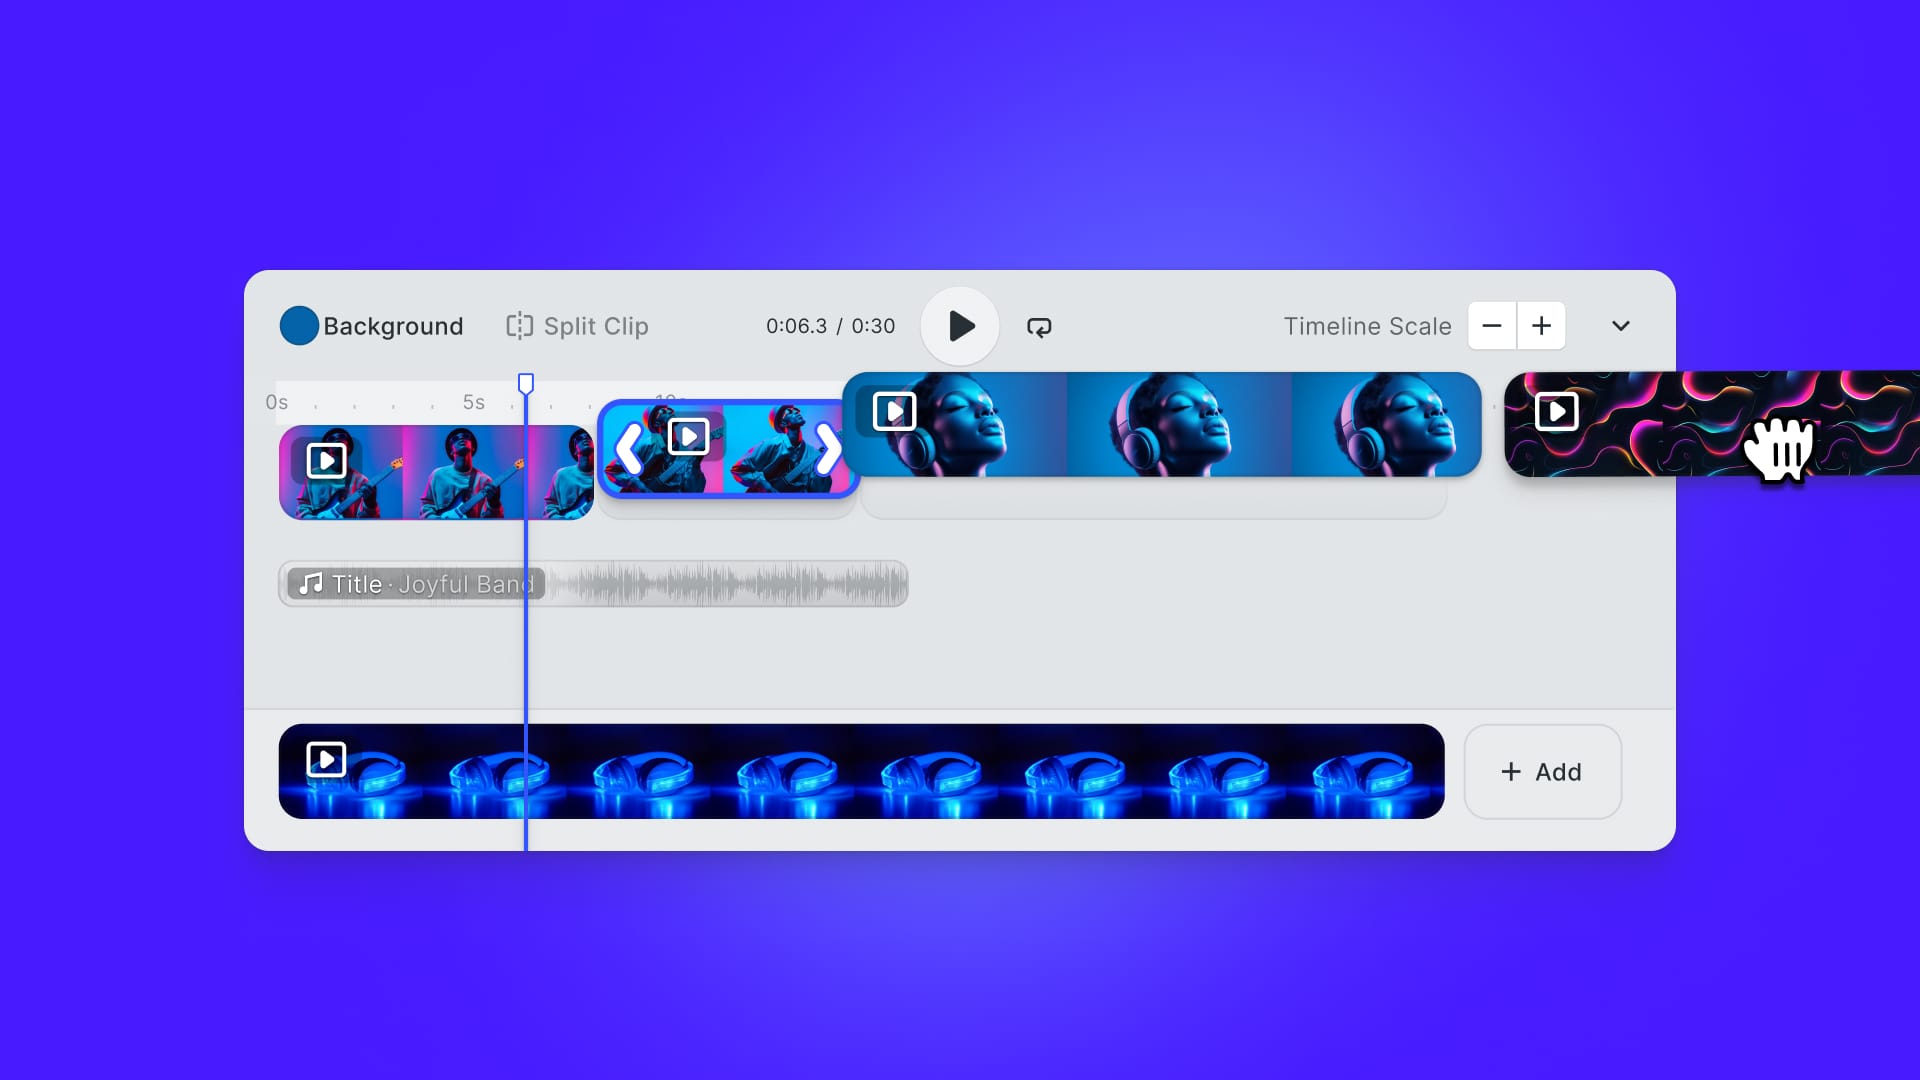Click video icon on selected guitarist clip
The width and height of the screenshot is (1920, 1080).
[688, 437]
